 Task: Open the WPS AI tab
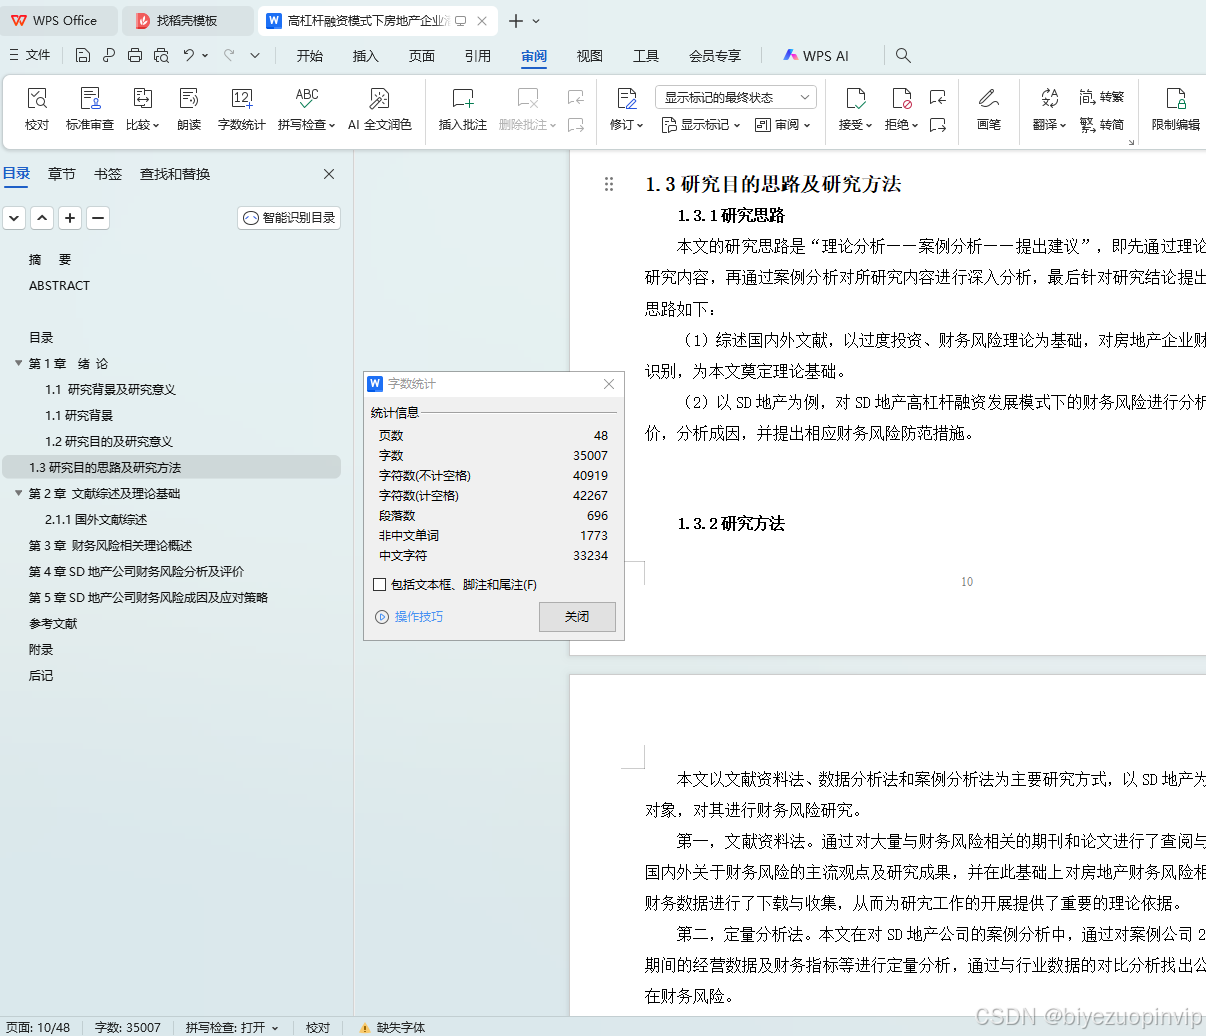(x=816, y=56)
